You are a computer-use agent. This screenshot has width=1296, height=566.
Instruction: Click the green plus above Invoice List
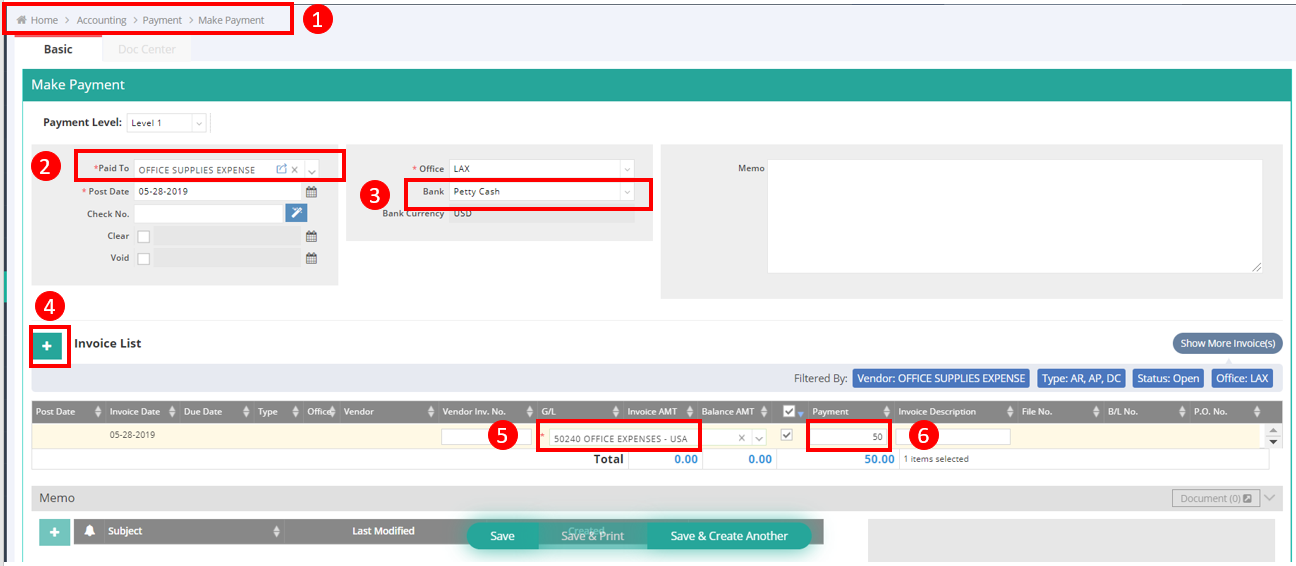point(47,345)
